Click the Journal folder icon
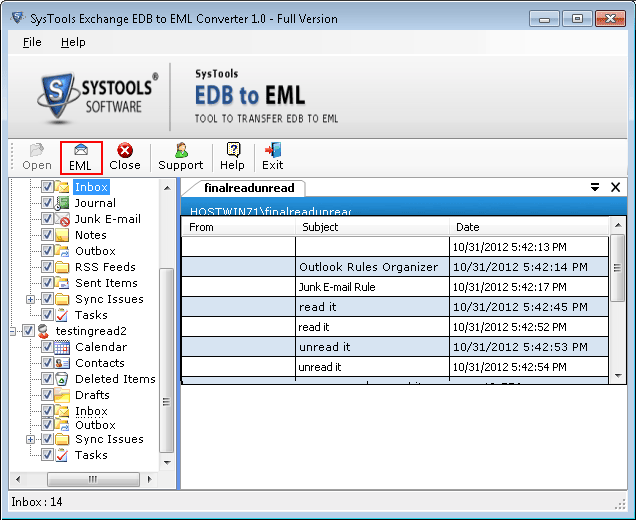Screen dimensions: 636x520 point(62,203)
